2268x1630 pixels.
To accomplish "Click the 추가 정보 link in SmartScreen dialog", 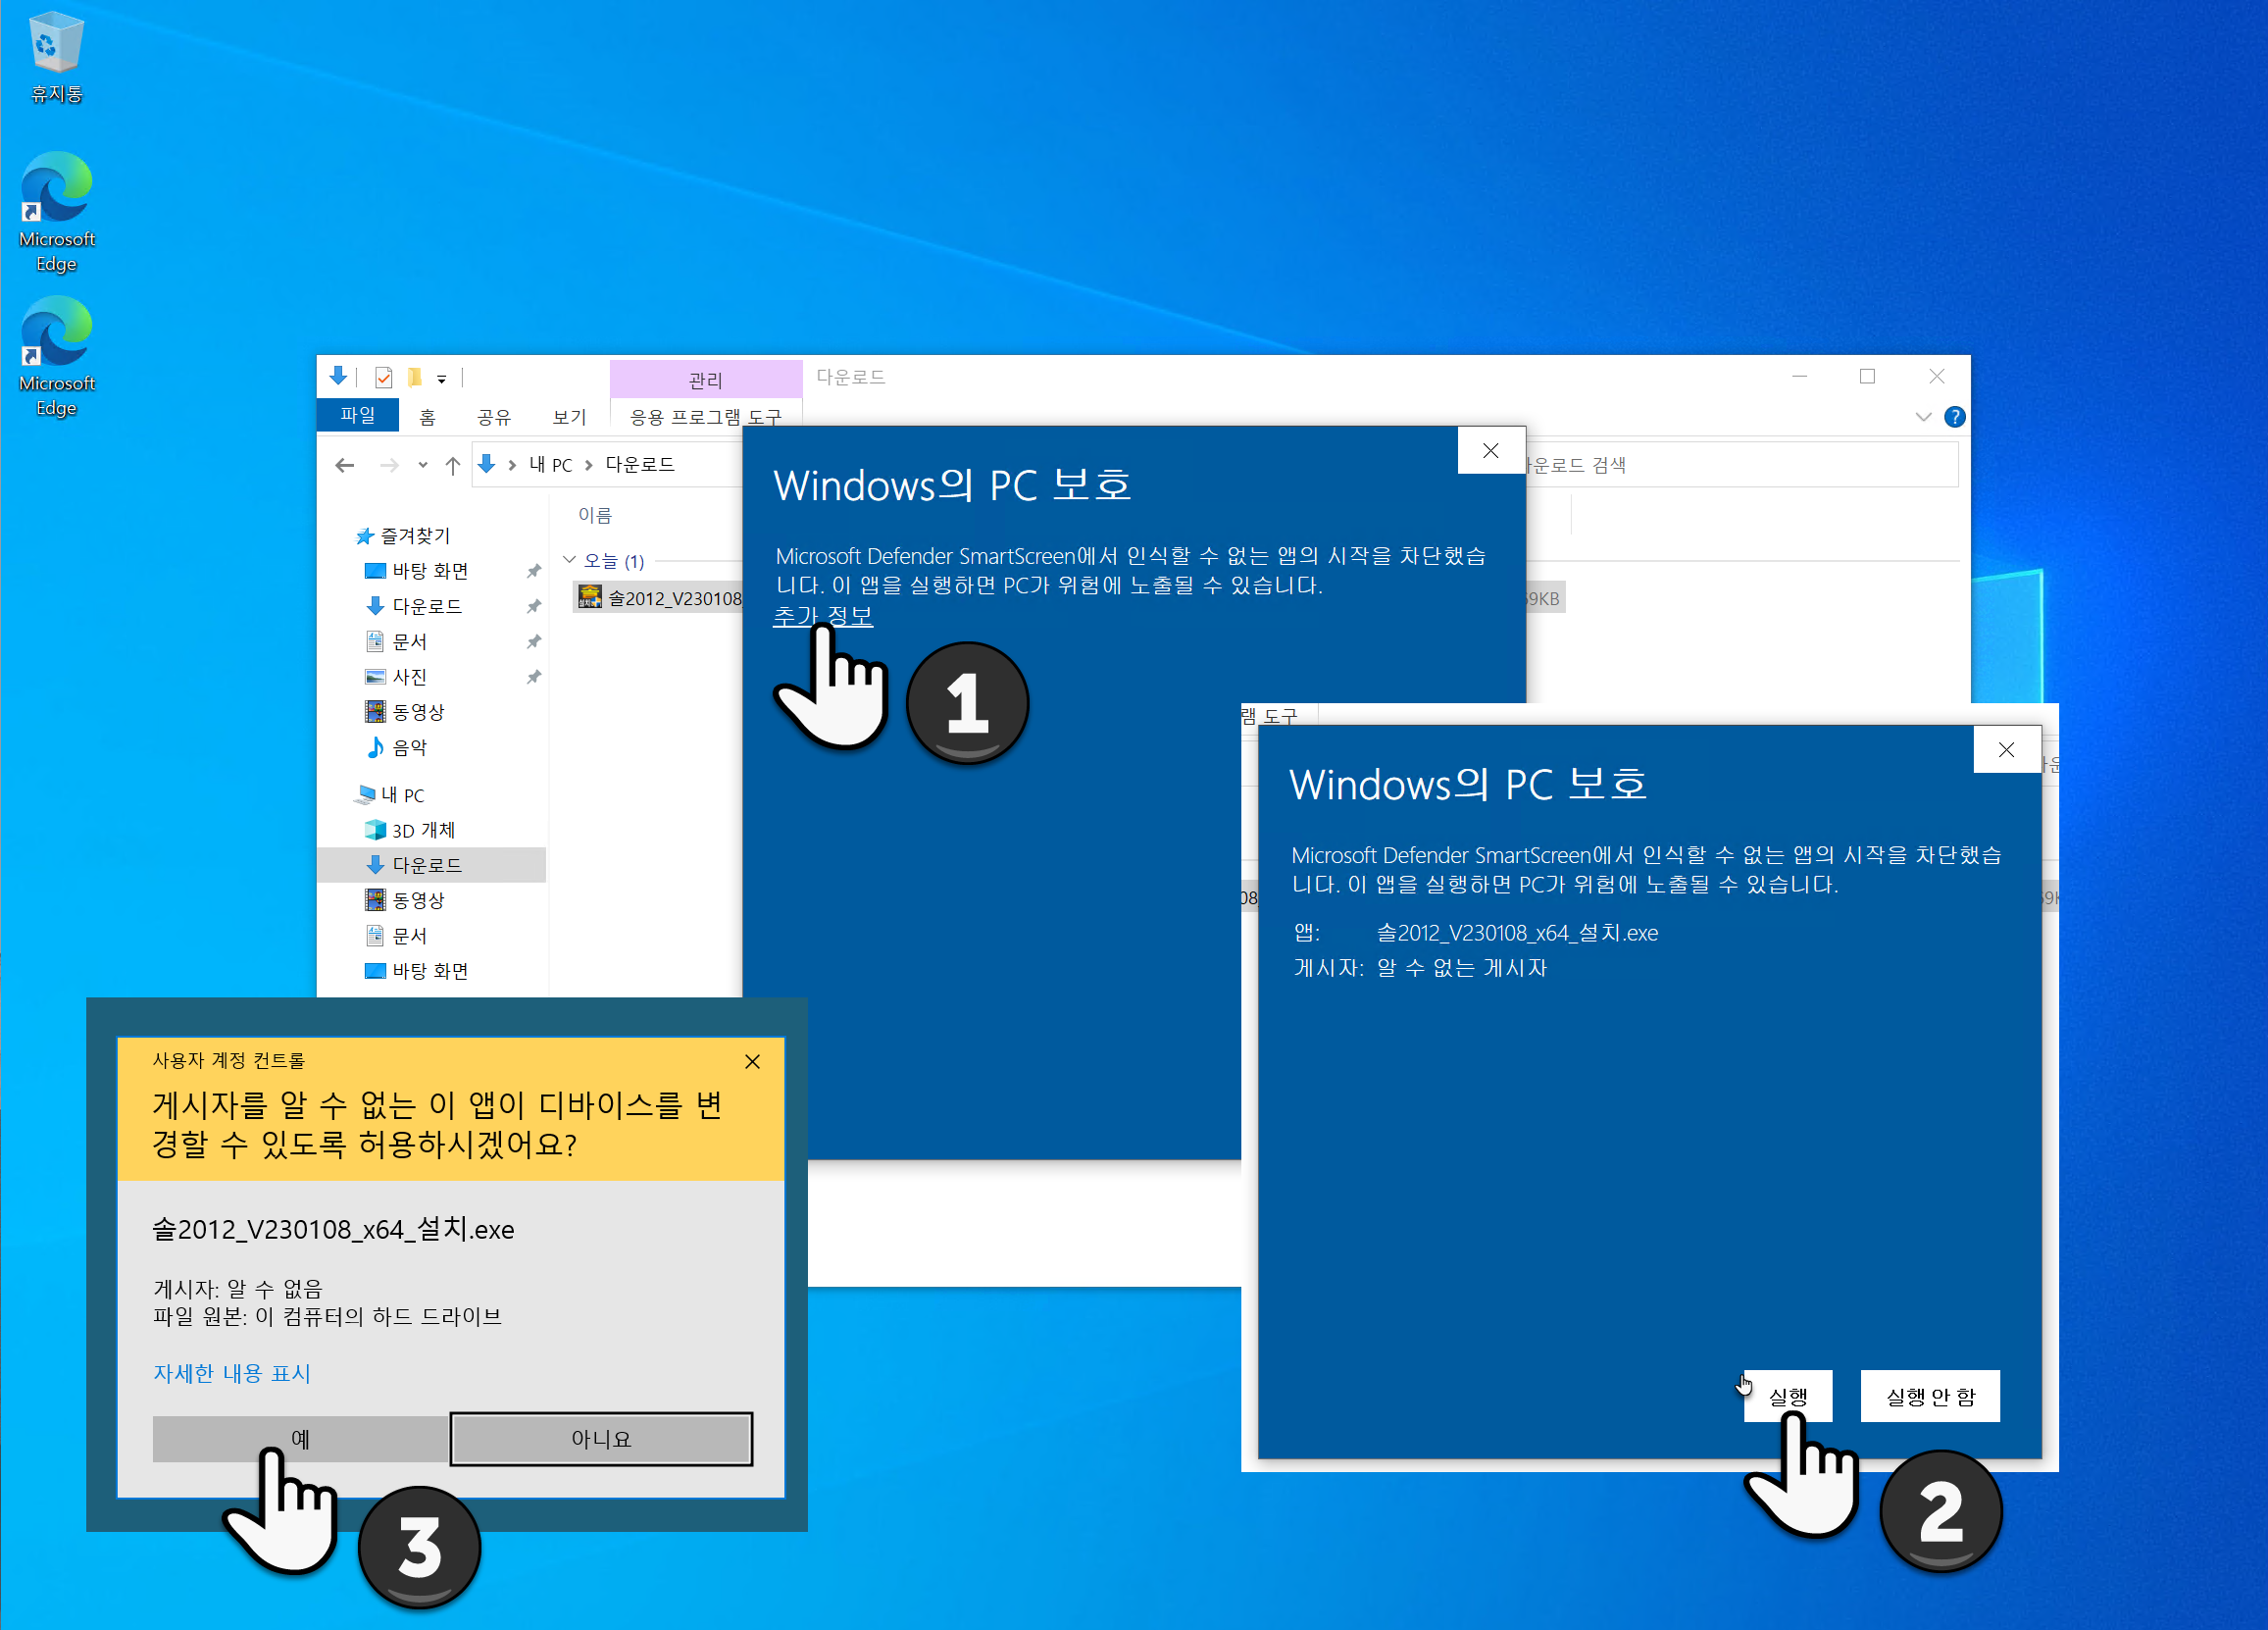I will pyautogui.click(x=823, y=616).
